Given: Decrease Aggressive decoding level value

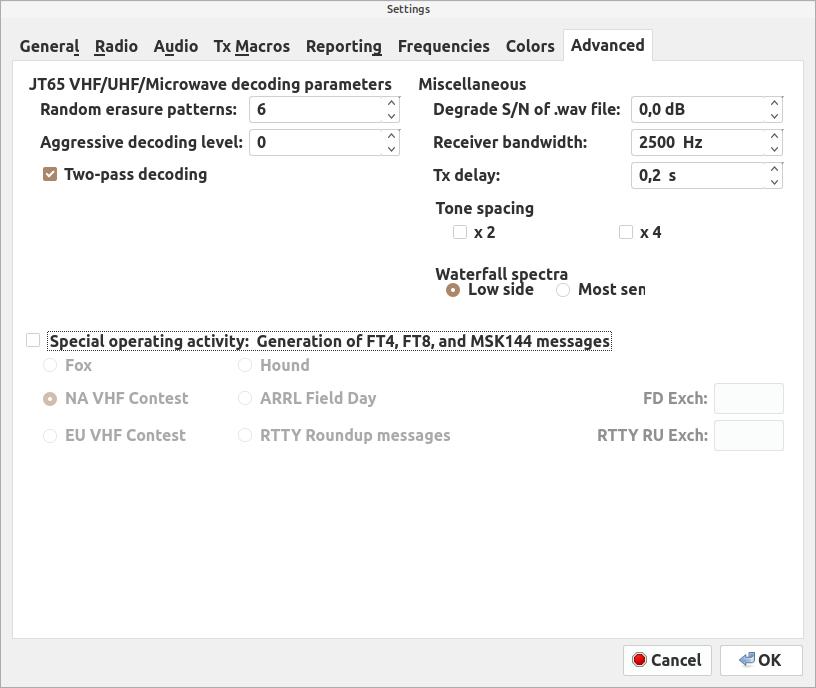Looking at the screenshot, I should tap(391, 149).
